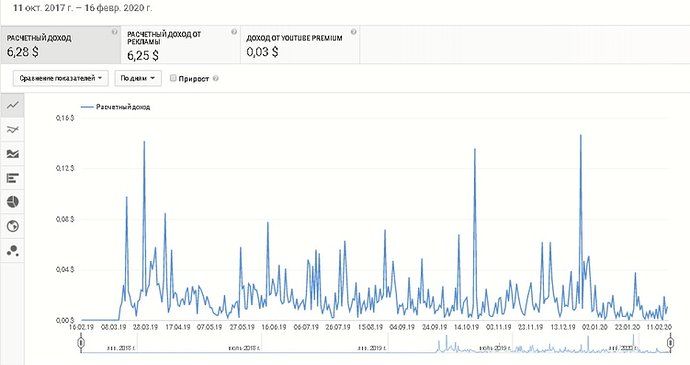Select the bubble chart view icon
This screenshot has width=690, height=365.
pyautogui.click(x=13, y=251)
